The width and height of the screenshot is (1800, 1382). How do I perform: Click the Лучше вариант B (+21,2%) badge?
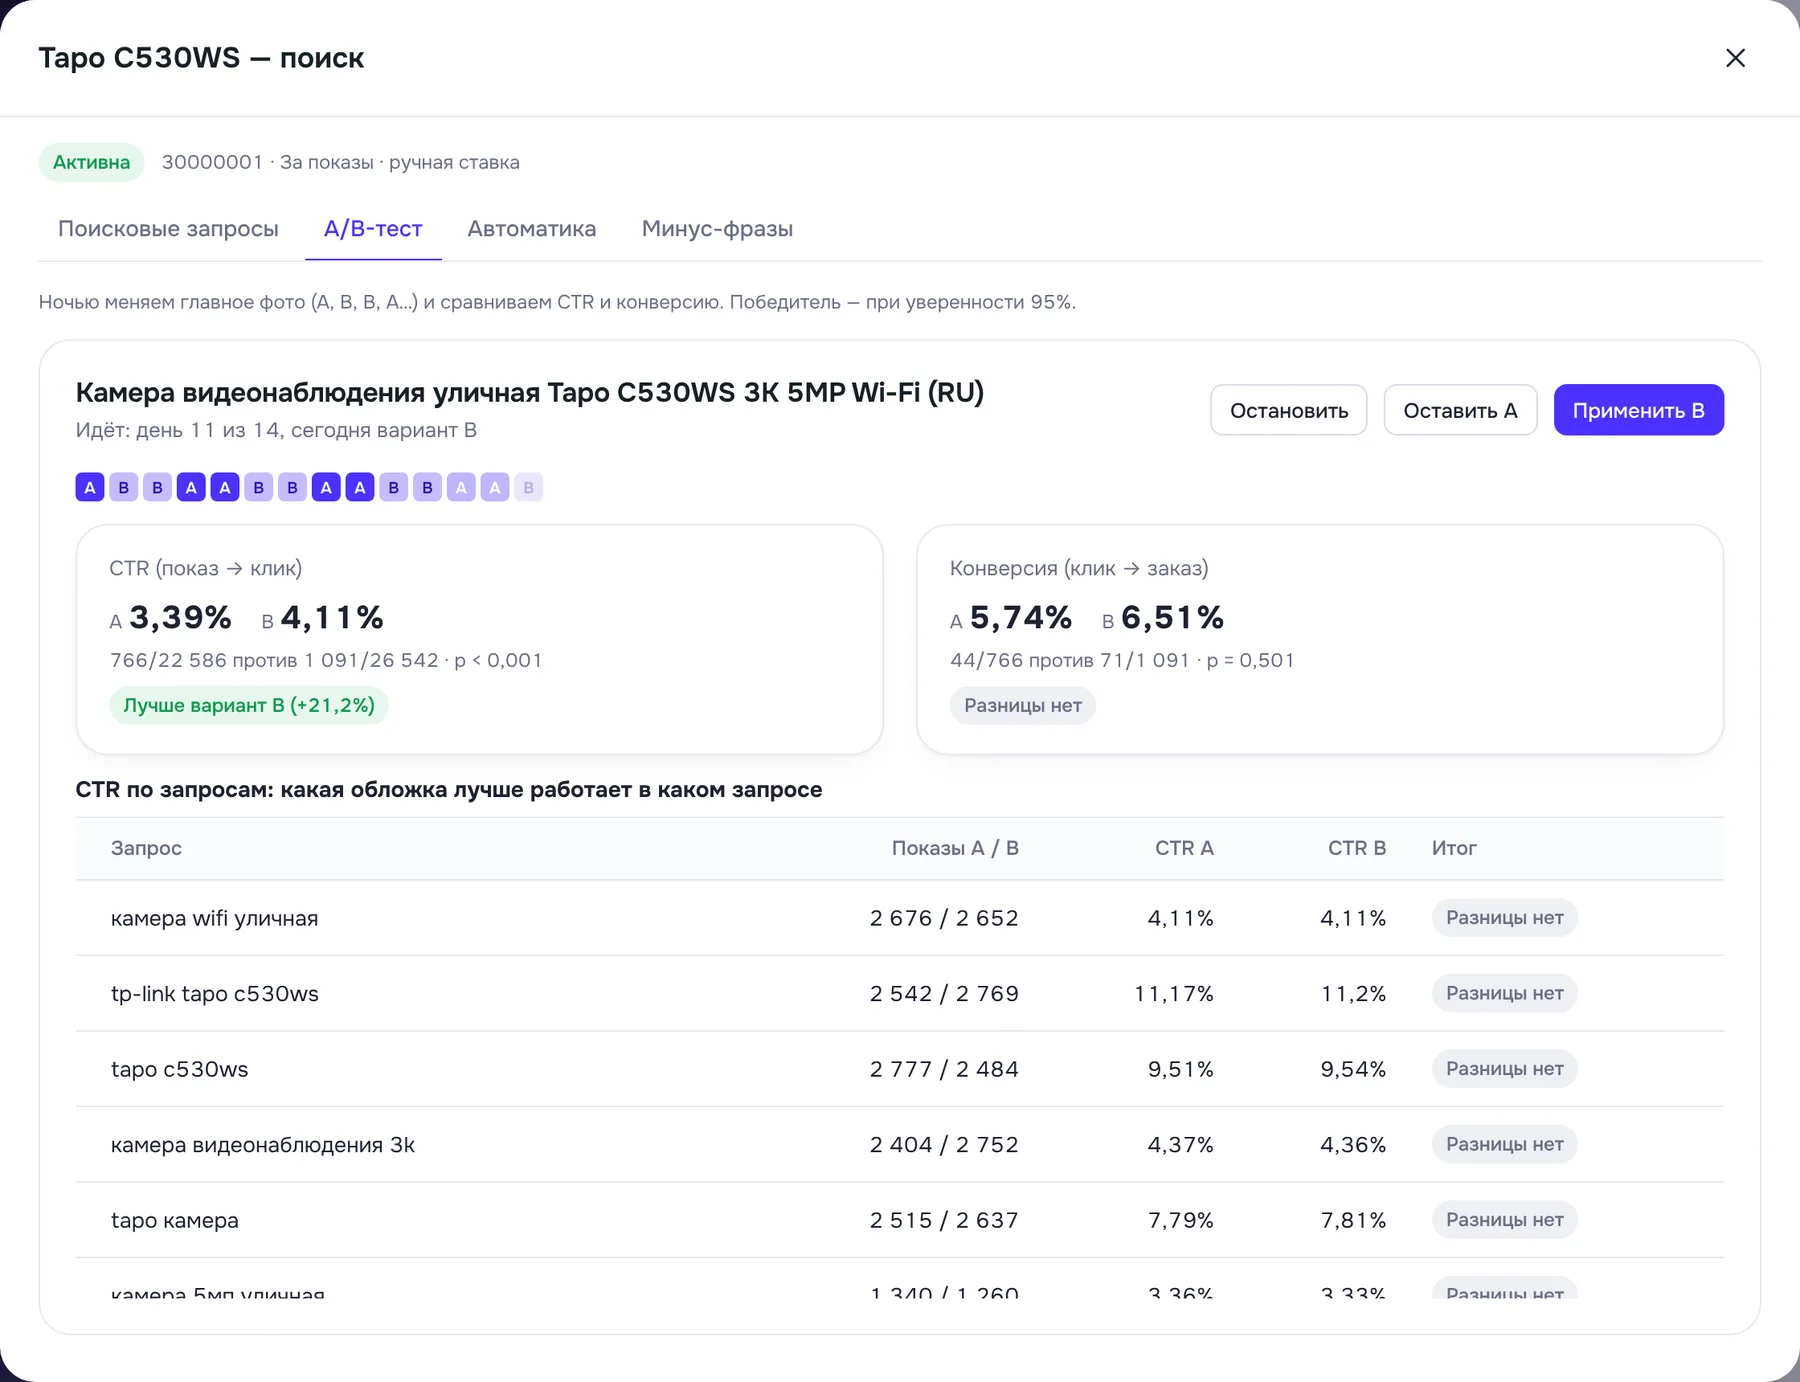click(249, 705)
